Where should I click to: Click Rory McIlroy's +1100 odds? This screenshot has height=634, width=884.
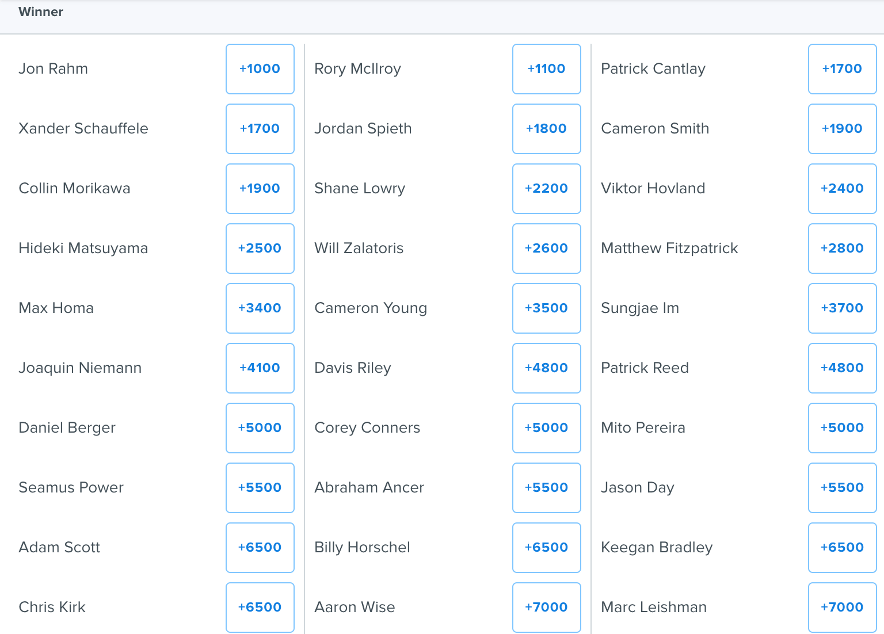(x=546, y=69)
